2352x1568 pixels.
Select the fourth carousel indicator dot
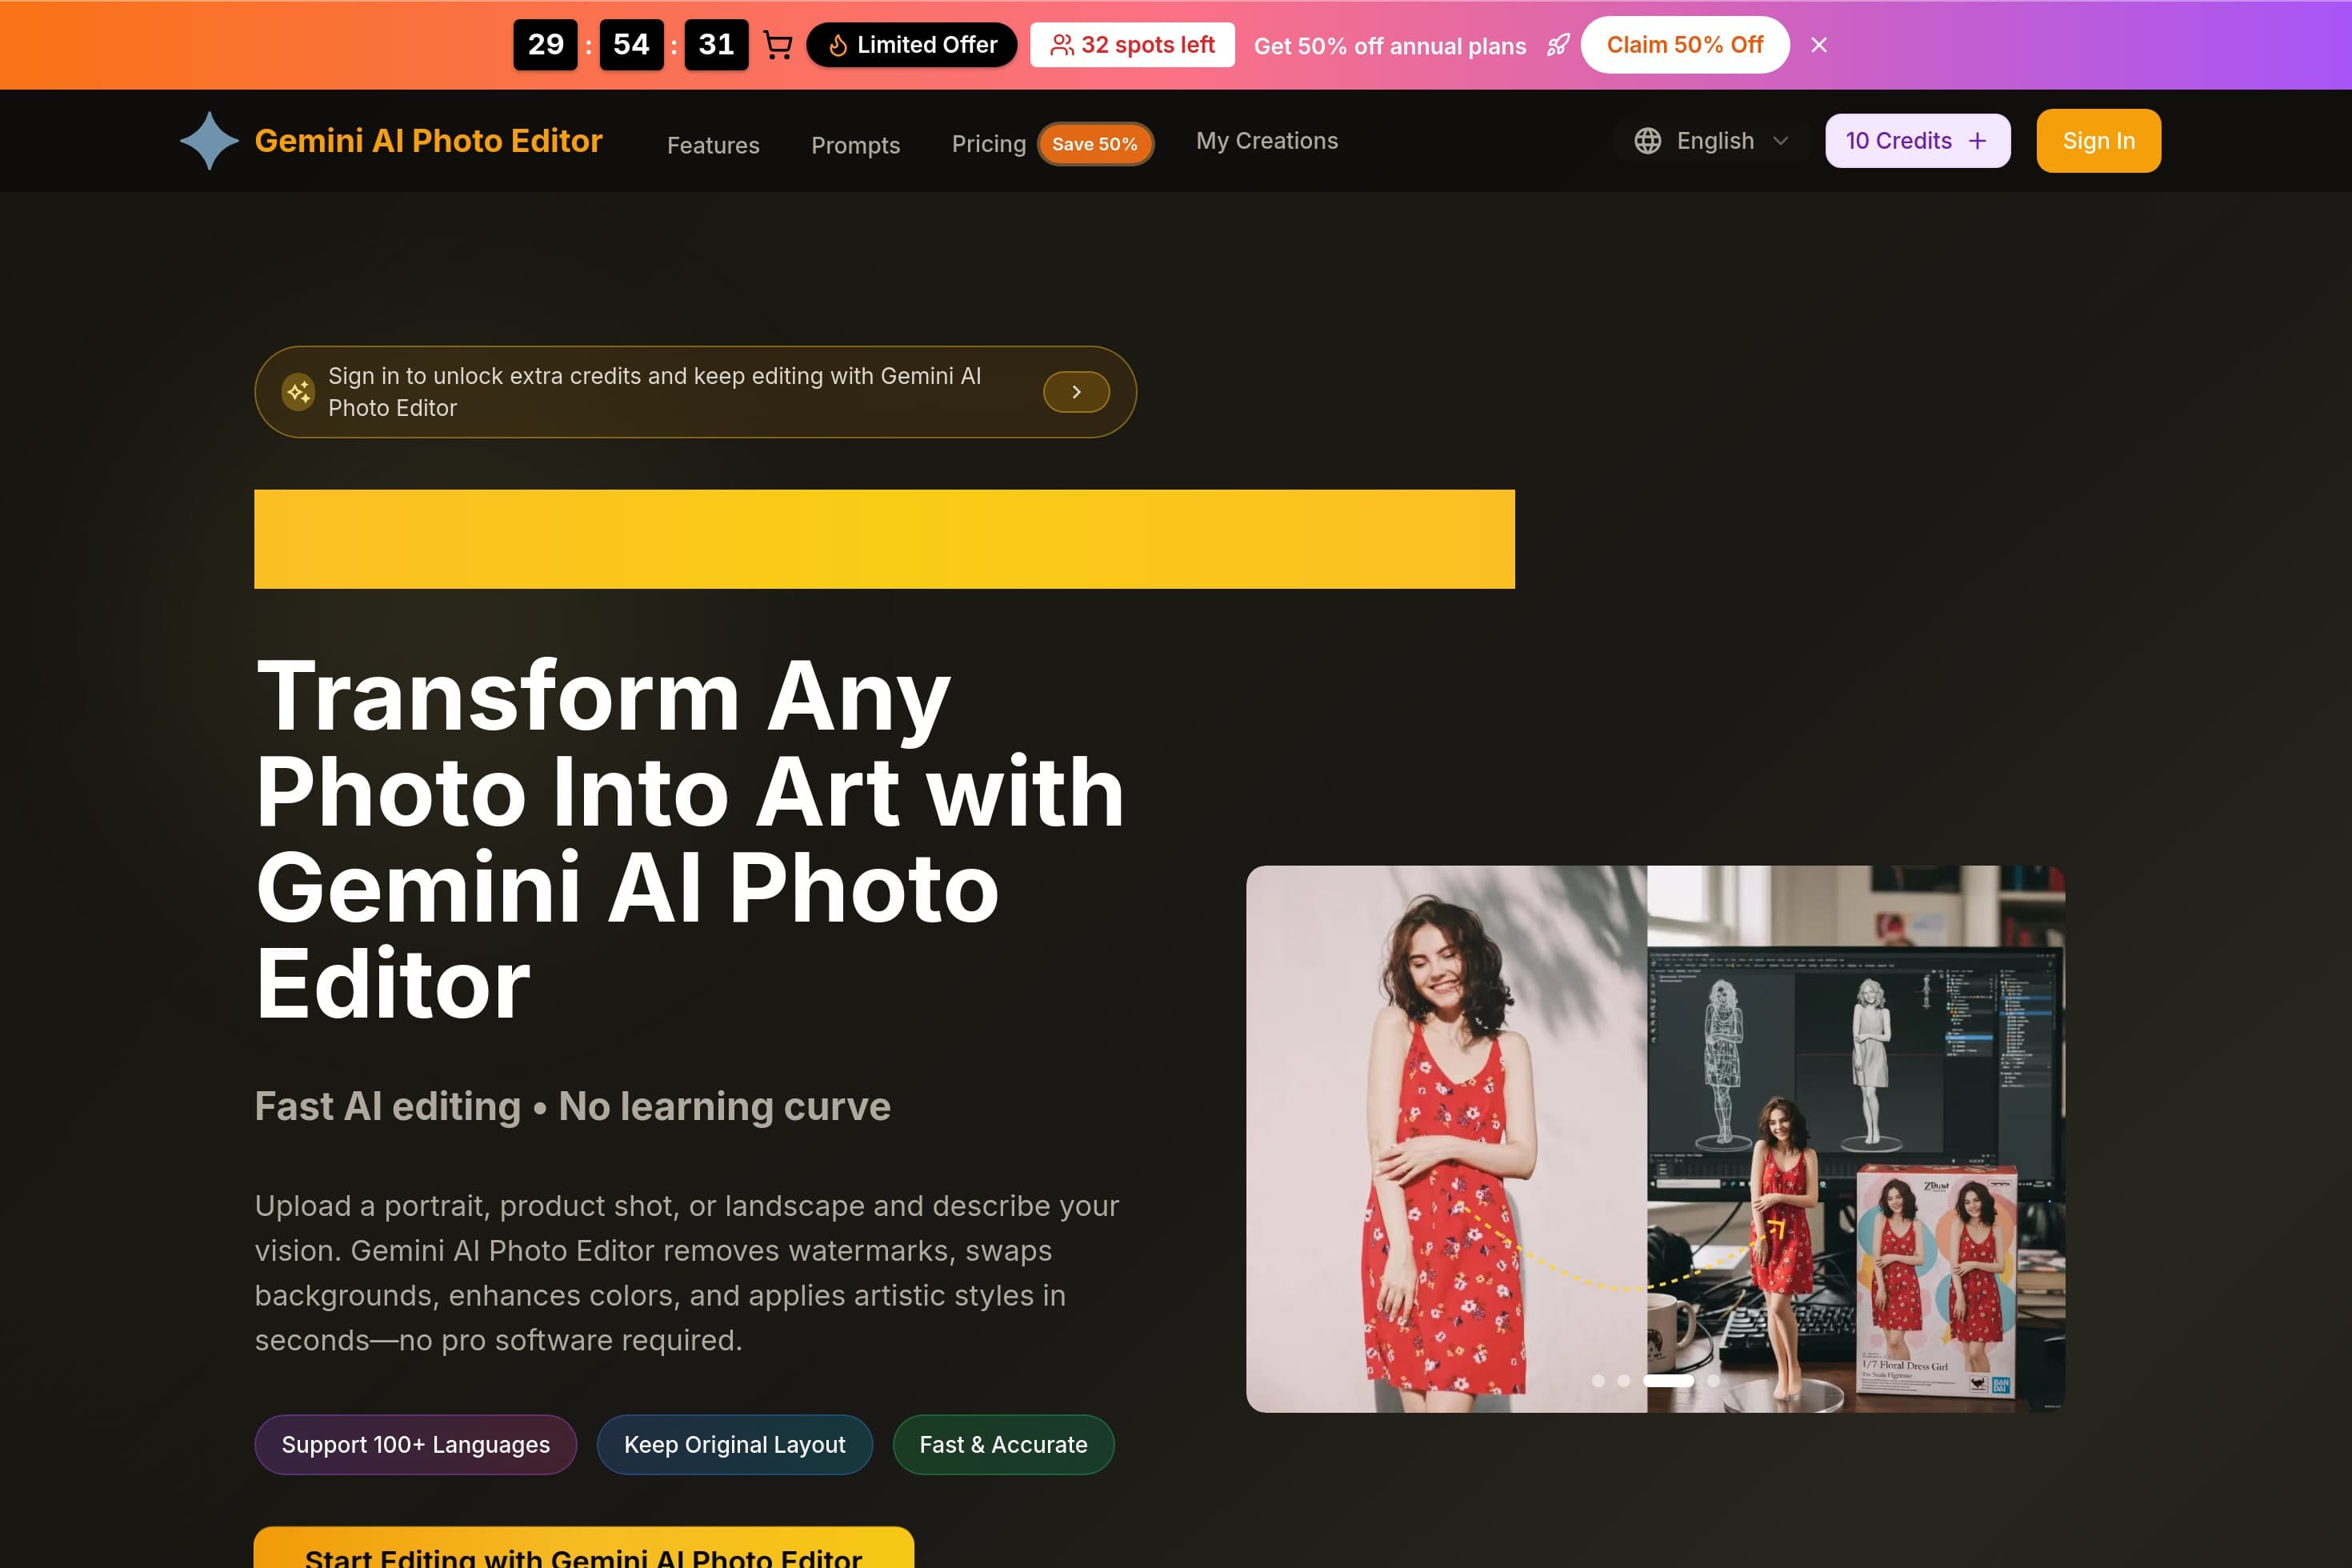tap(1713, 1380)
